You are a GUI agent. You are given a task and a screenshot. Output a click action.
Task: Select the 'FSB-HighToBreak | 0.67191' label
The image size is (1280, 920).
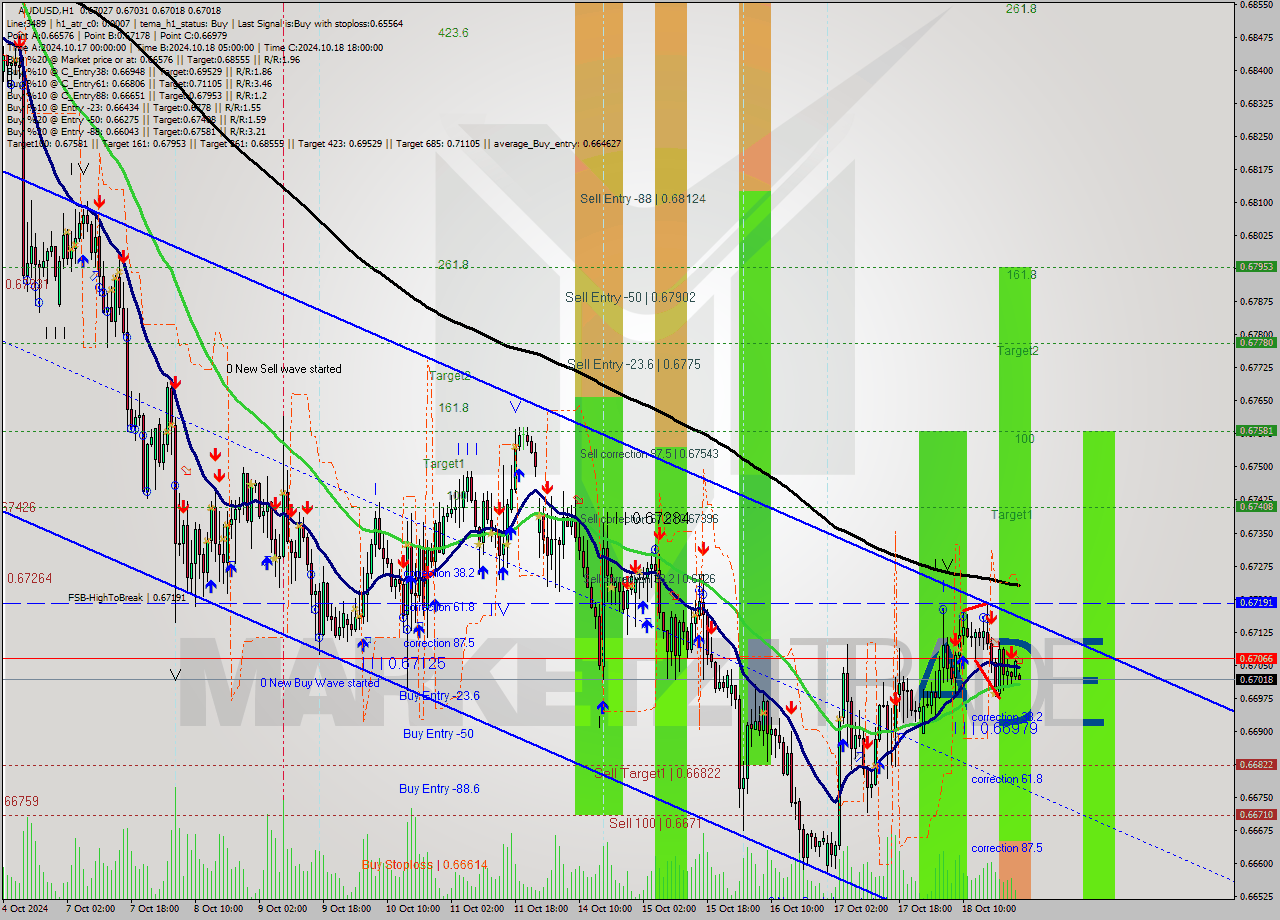click(x=127, y=598)
